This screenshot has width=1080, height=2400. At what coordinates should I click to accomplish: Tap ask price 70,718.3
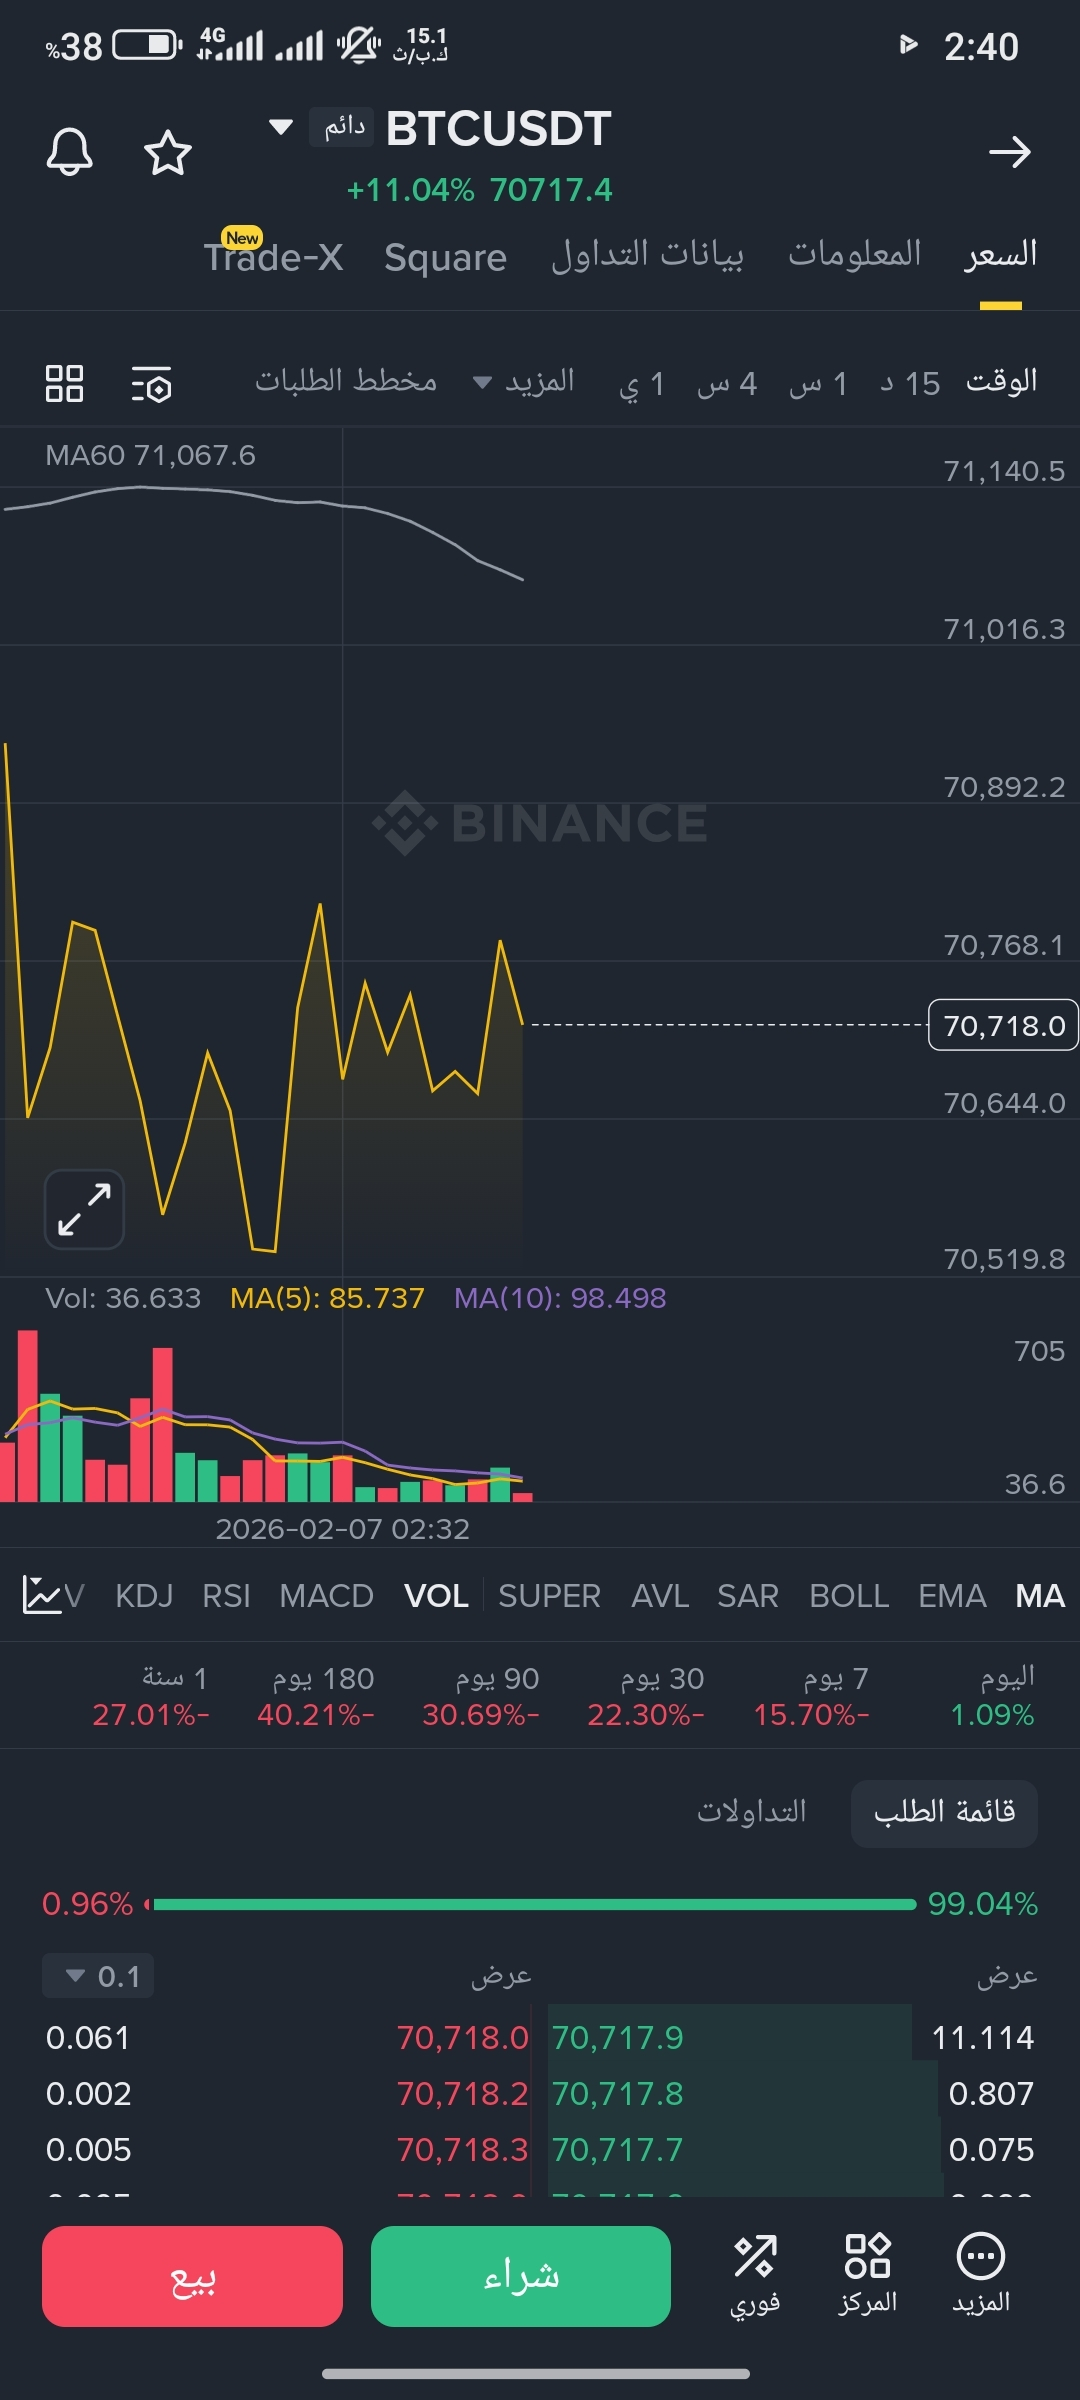(x=463, y=2149)
